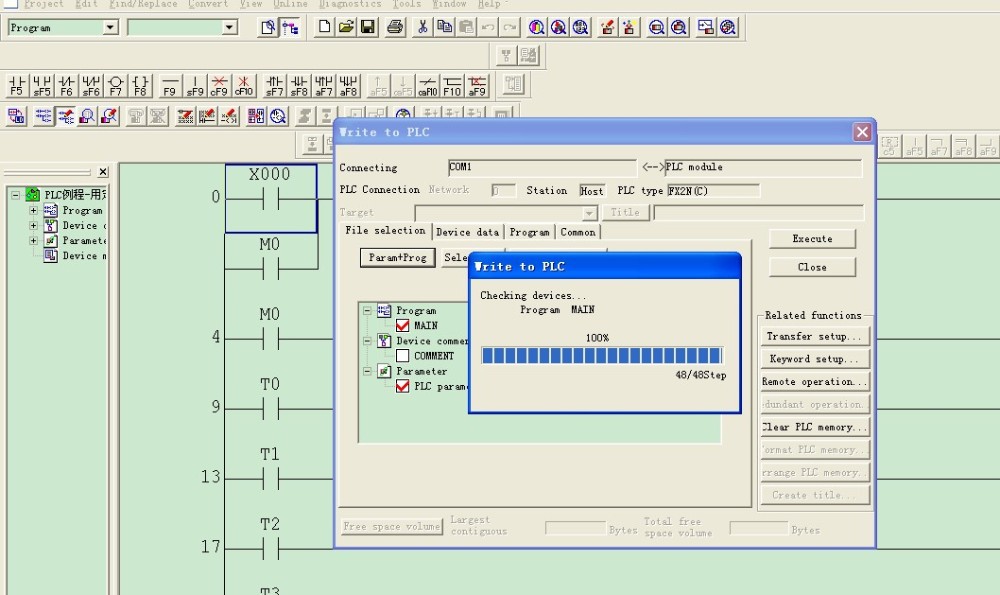Click the COM1 connecting field

click(542, 167)
